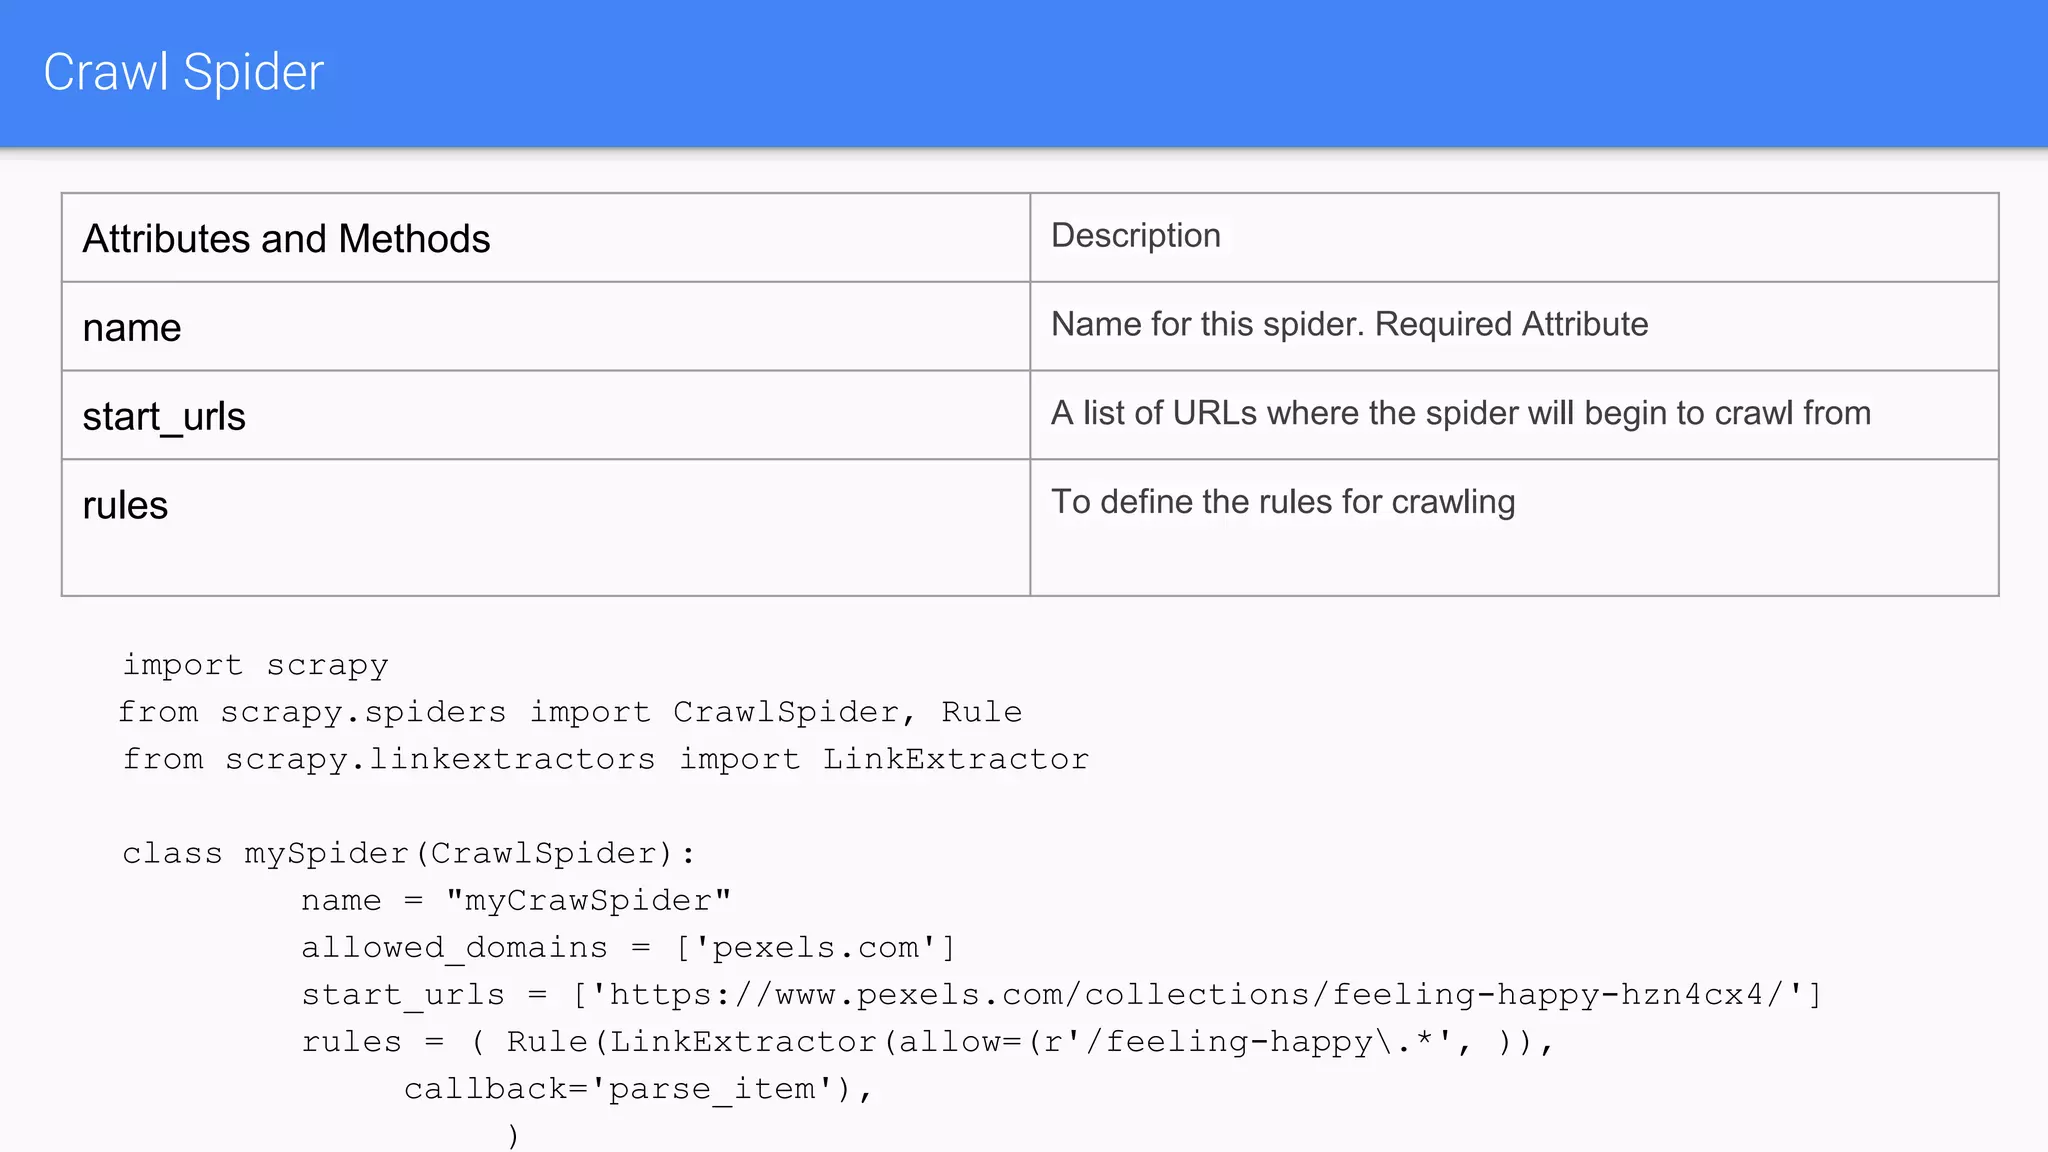This screenshot has height=1152, width=2048.
Task: Click the 'allowed_domains = ['pexels.com']' line
Action: click(629, 948)
